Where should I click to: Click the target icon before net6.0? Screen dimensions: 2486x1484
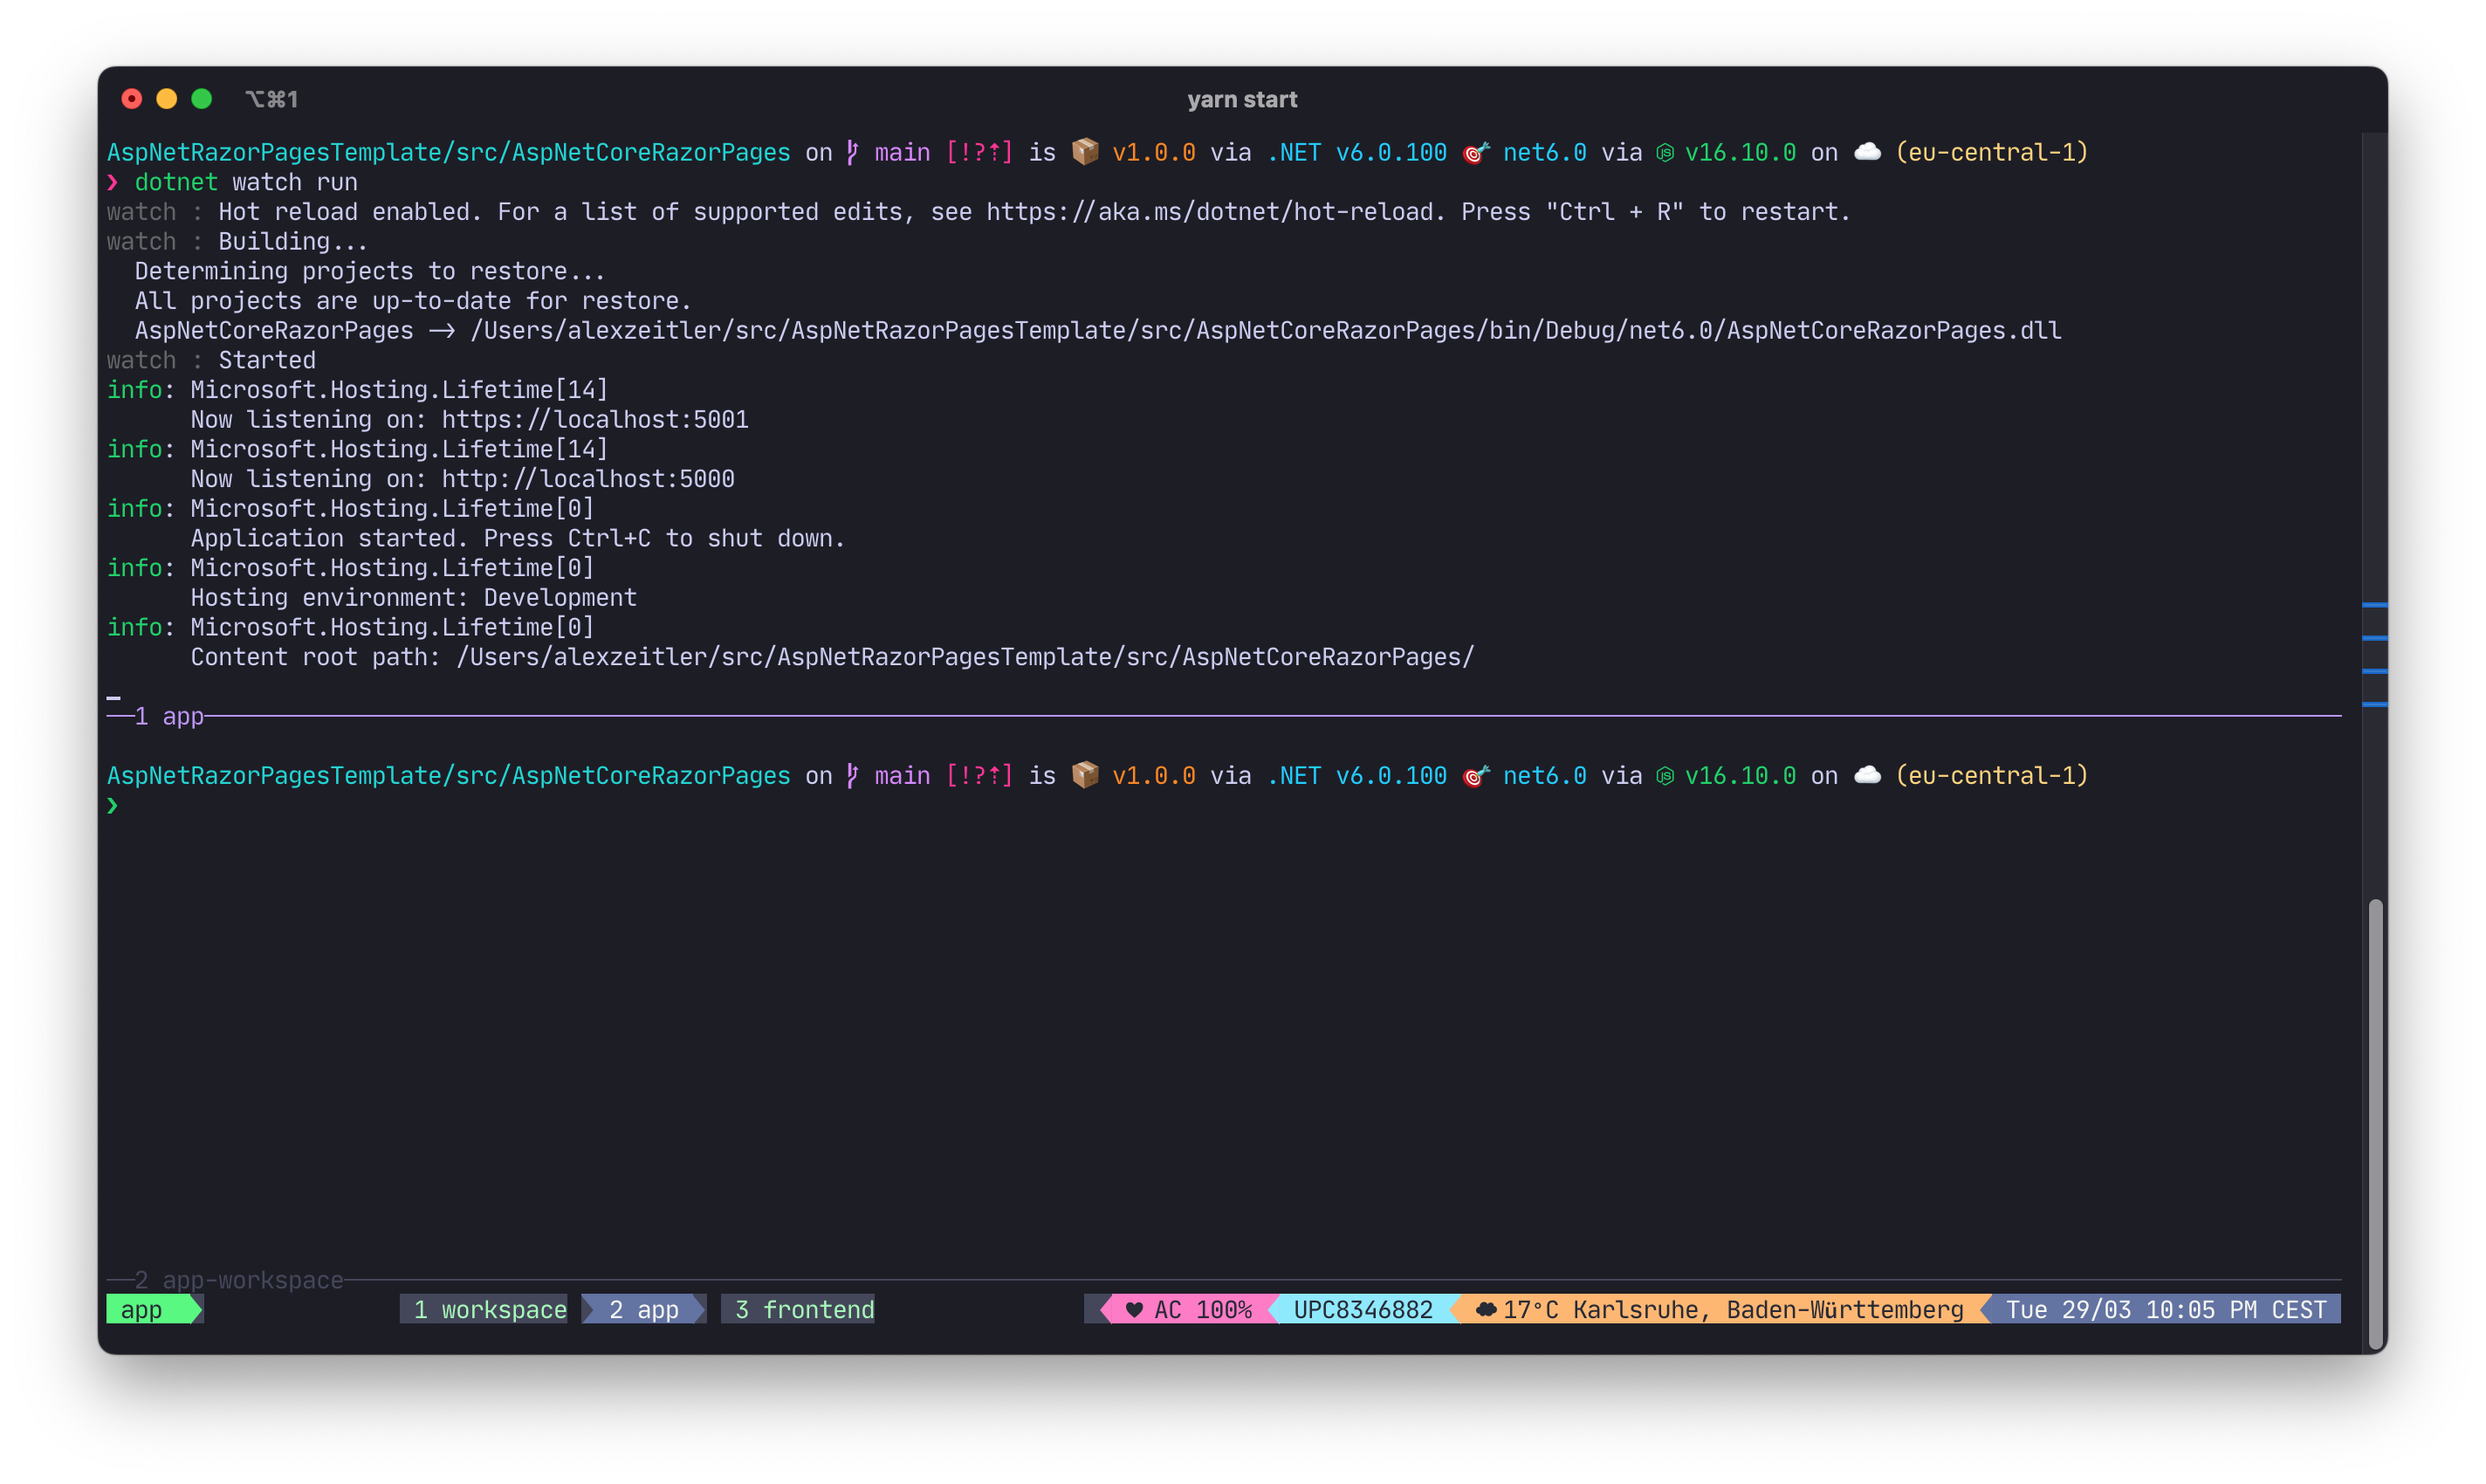[1475, 153]
